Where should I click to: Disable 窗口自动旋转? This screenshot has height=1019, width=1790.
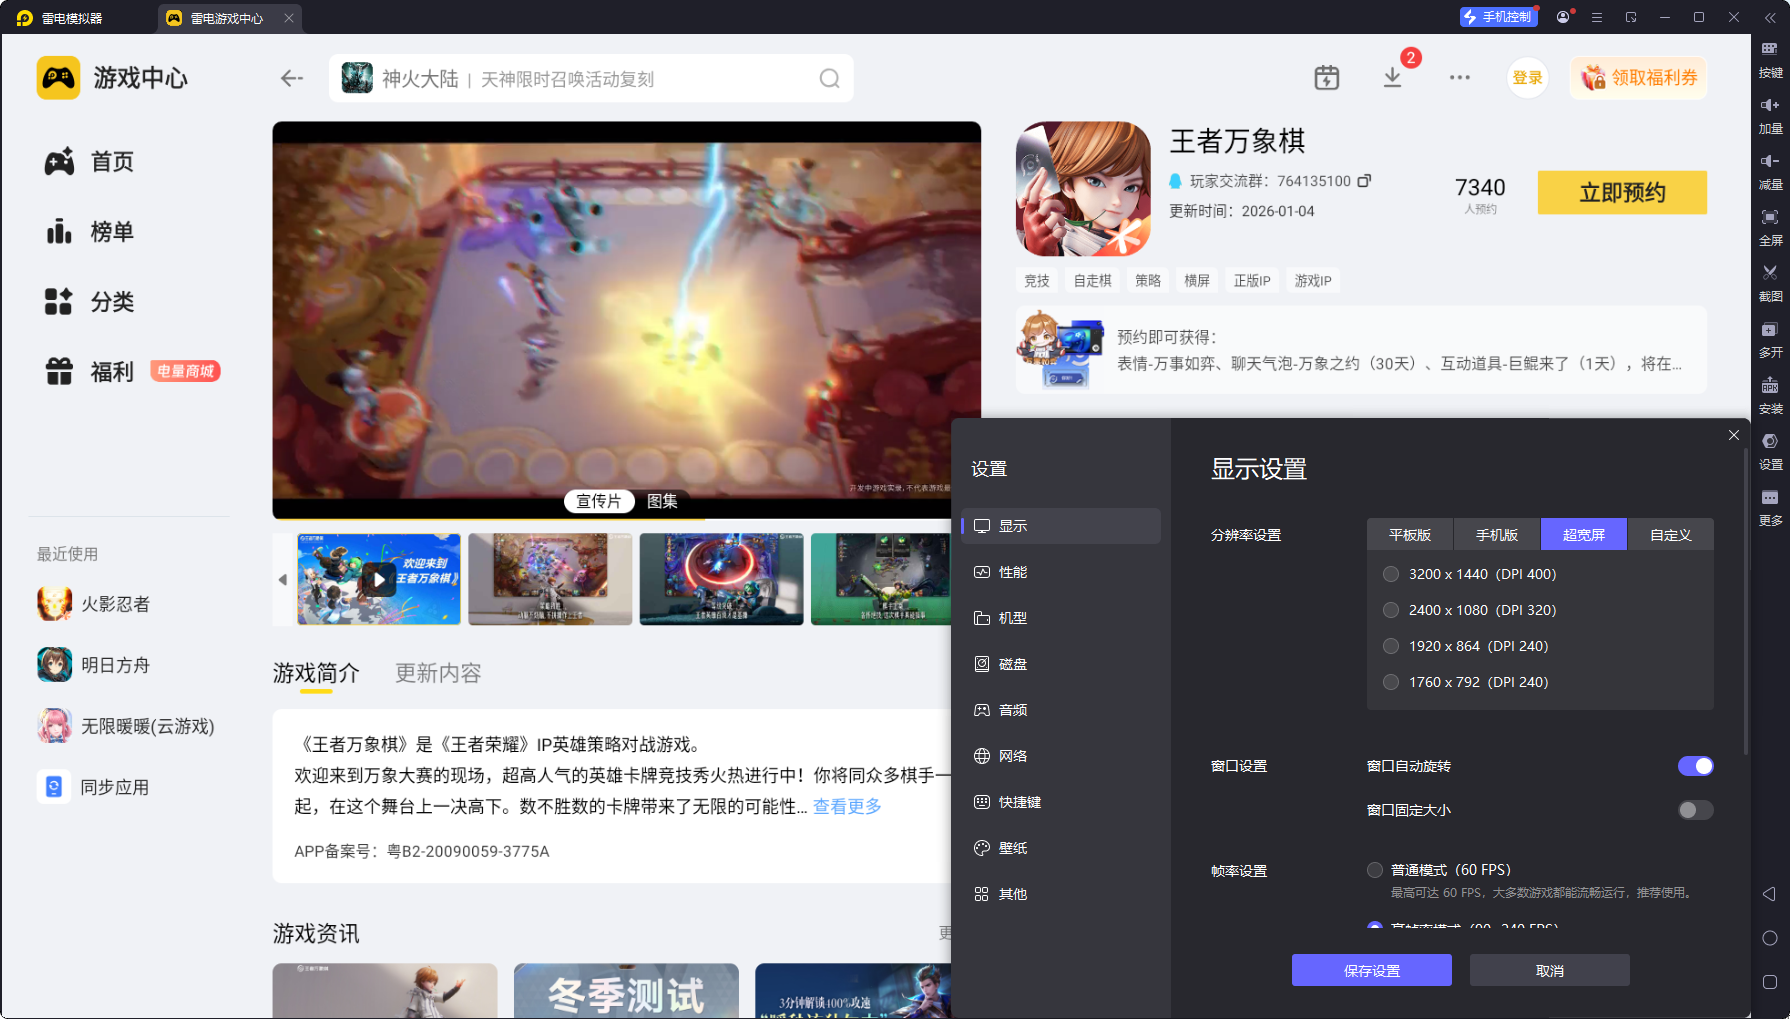(1695, 766)
